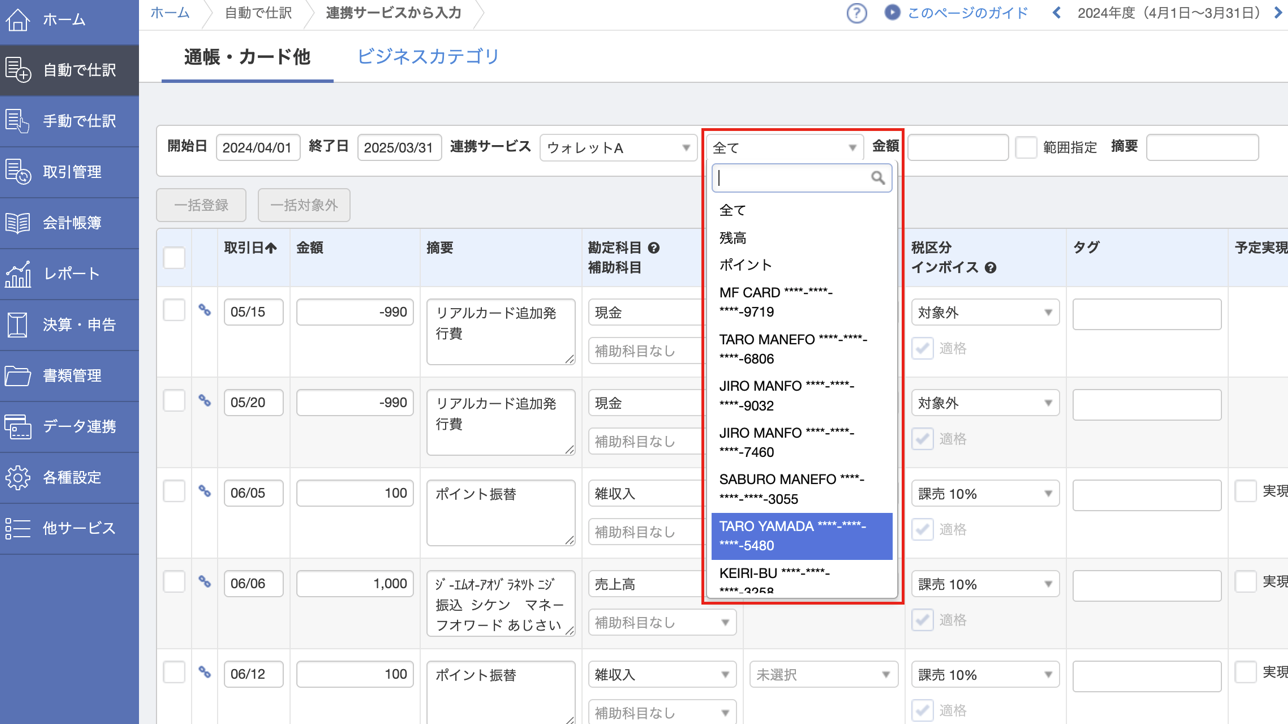The height and width of the screenshot is (724, 1288).
Task: Click the 一括登録 button
Action: [x=201, y=205]
